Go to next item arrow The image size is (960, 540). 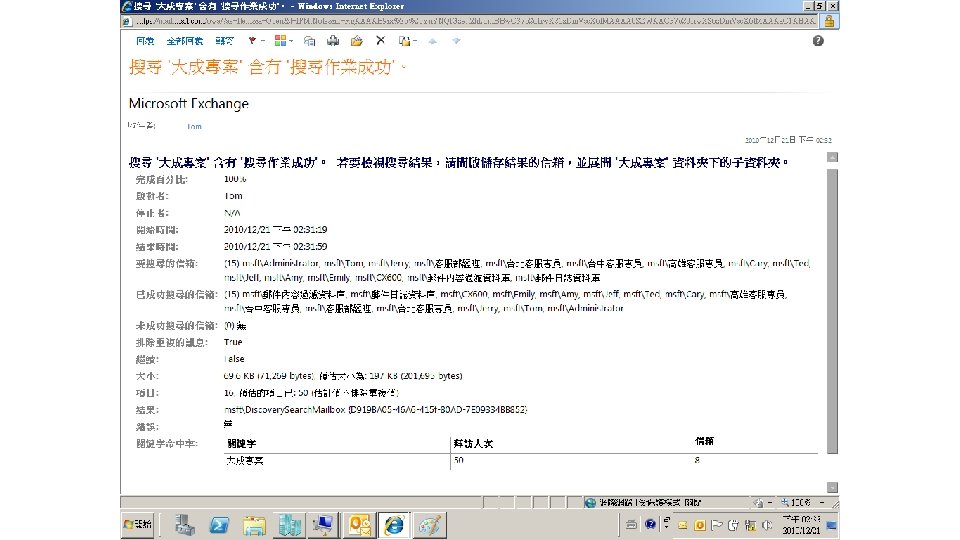point(456,41)
